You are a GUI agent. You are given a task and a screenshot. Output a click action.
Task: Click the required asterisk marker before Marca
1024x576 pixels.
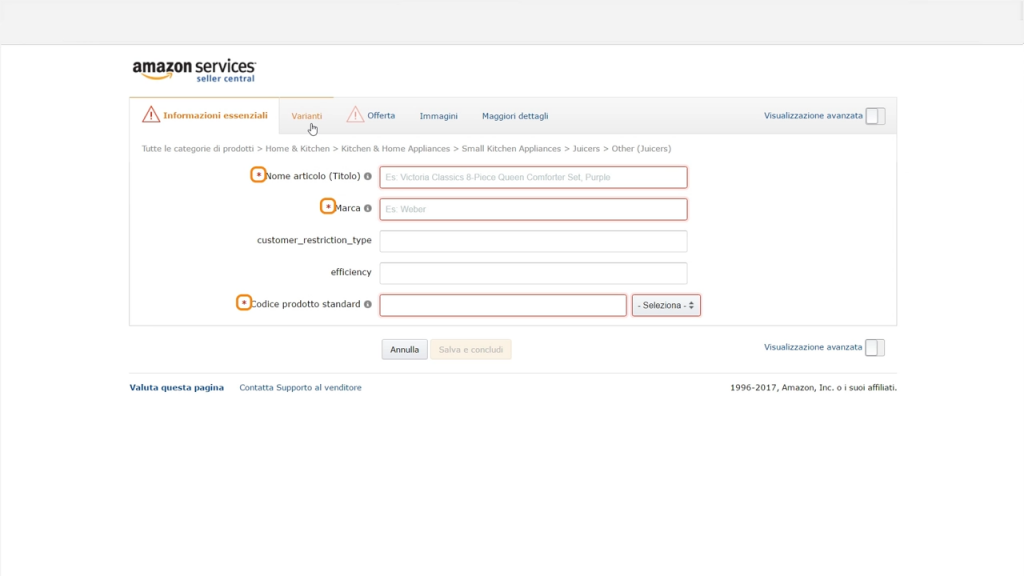(328, 207)
